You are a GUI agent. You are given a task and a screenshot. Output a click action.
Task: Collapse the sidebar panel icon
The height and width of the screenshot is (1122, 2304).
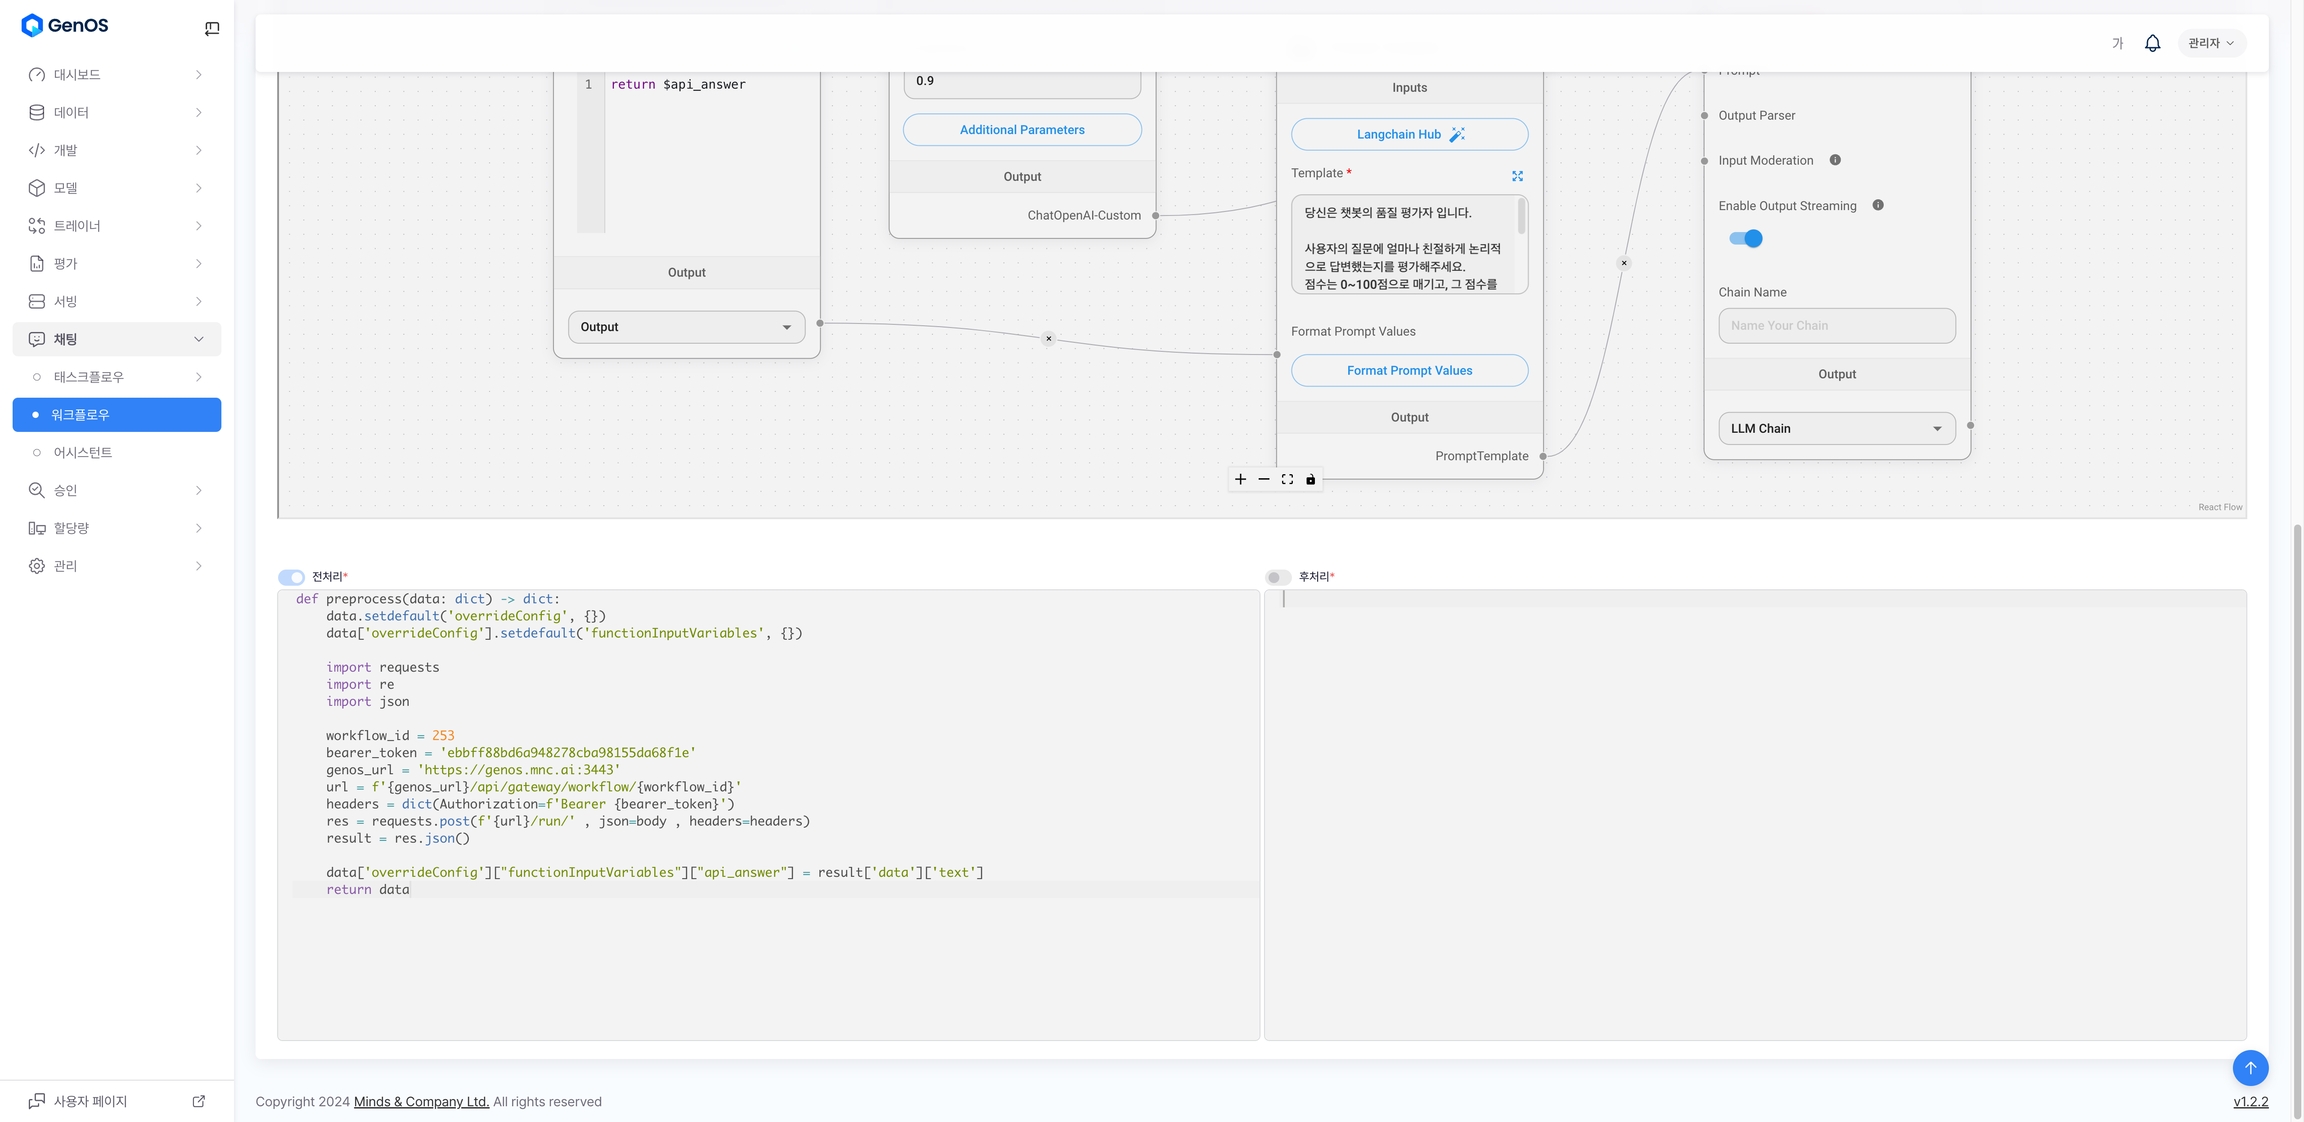212,28
